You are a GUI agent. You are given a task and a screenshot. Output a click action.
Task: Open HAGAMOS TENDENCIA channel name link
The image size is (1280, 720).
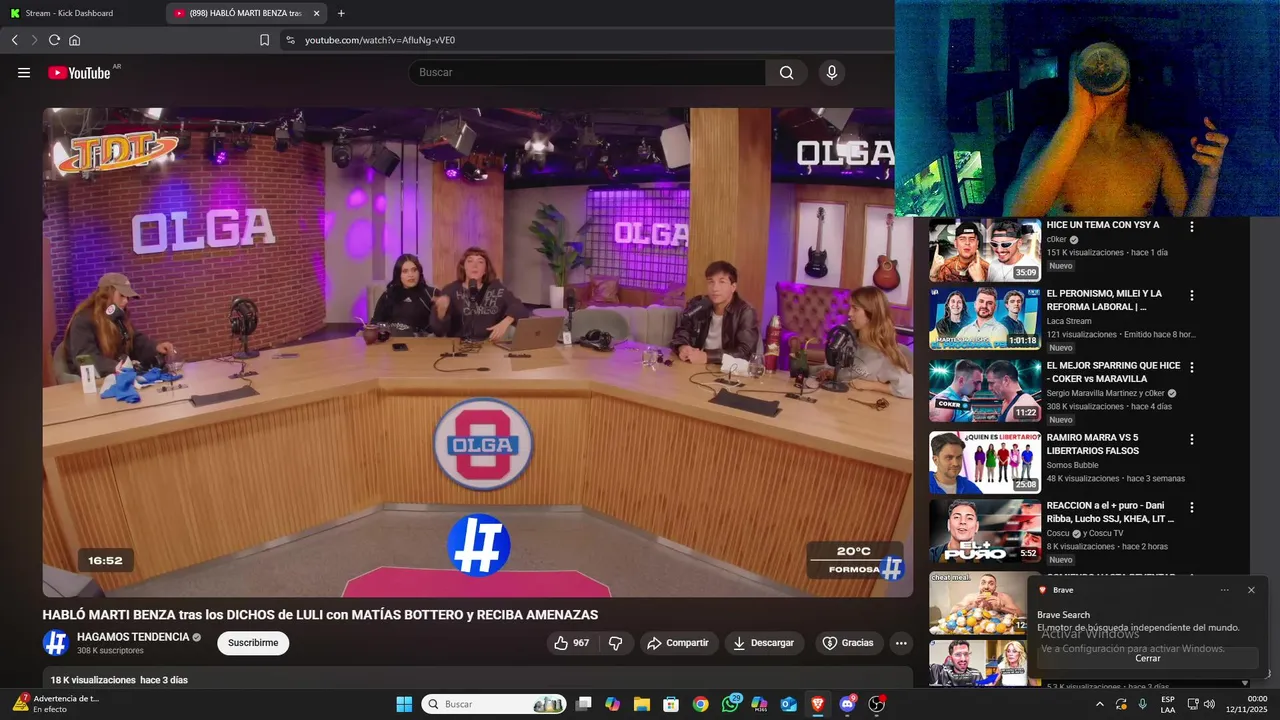(133, 637)
